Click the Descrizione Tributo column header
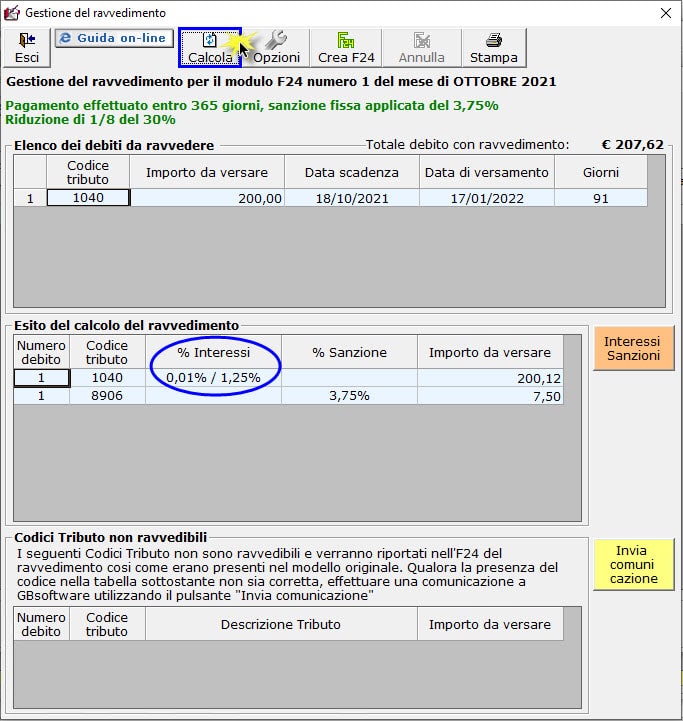 coord(281,624)
